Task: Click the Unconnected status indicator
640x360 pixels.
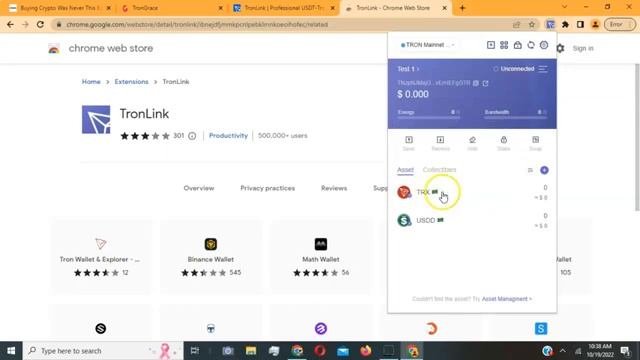Action: point(514,69)
